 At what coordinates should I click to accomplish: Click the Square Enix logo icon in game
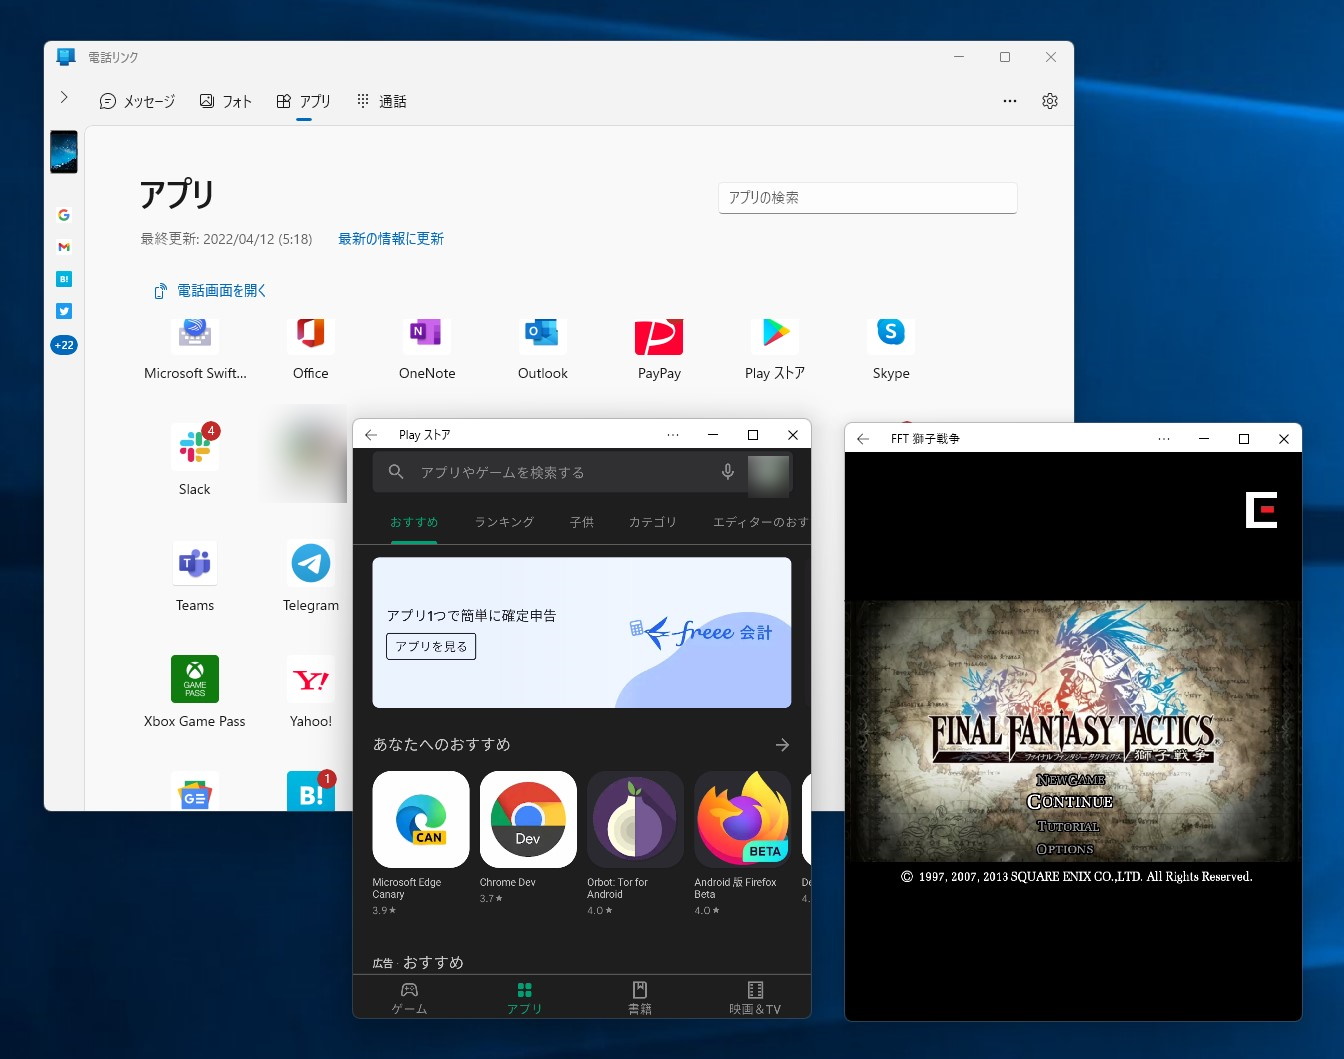point(1261,510)
